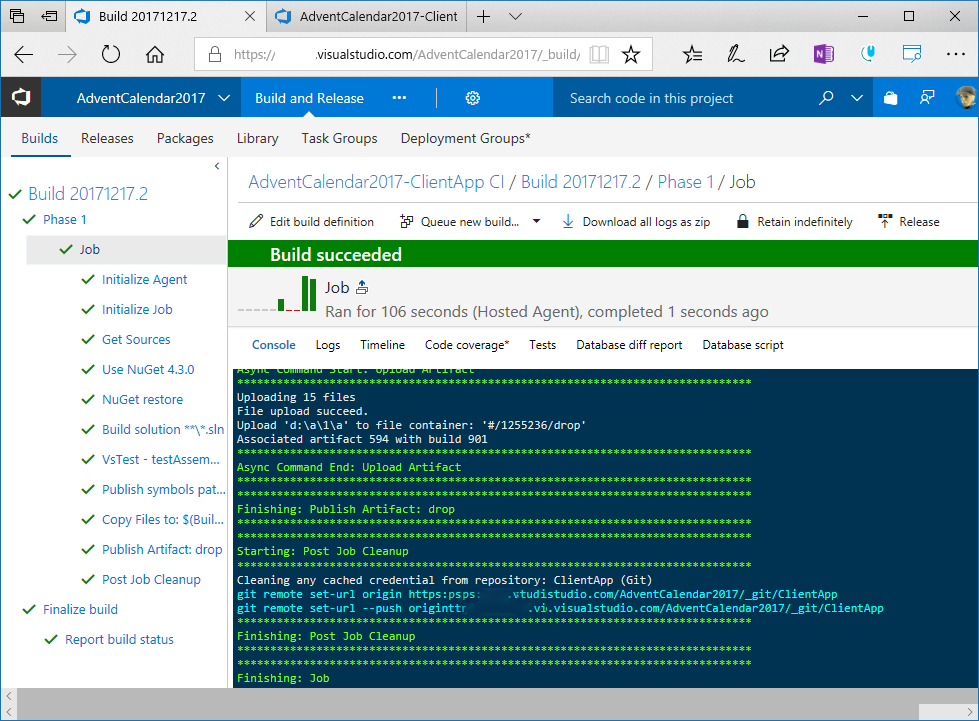
Task: Open a new browser tab with plus icon
Action: point(483,16)
